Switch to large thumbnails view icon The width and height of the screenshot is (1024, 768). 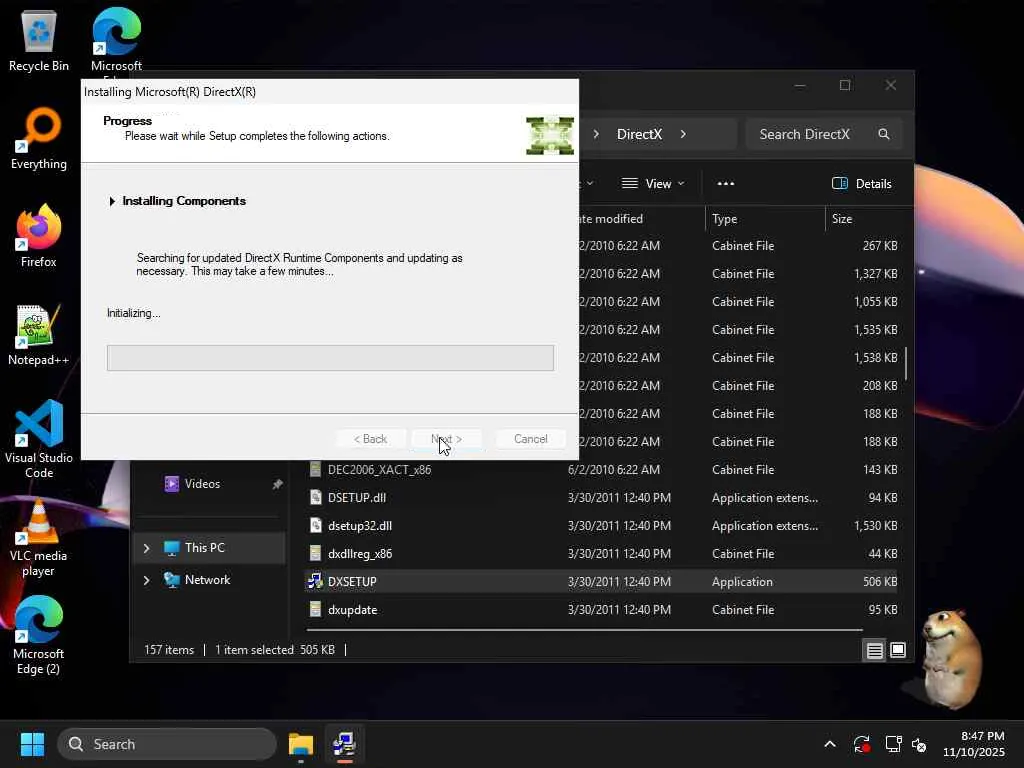coord(898,650)
